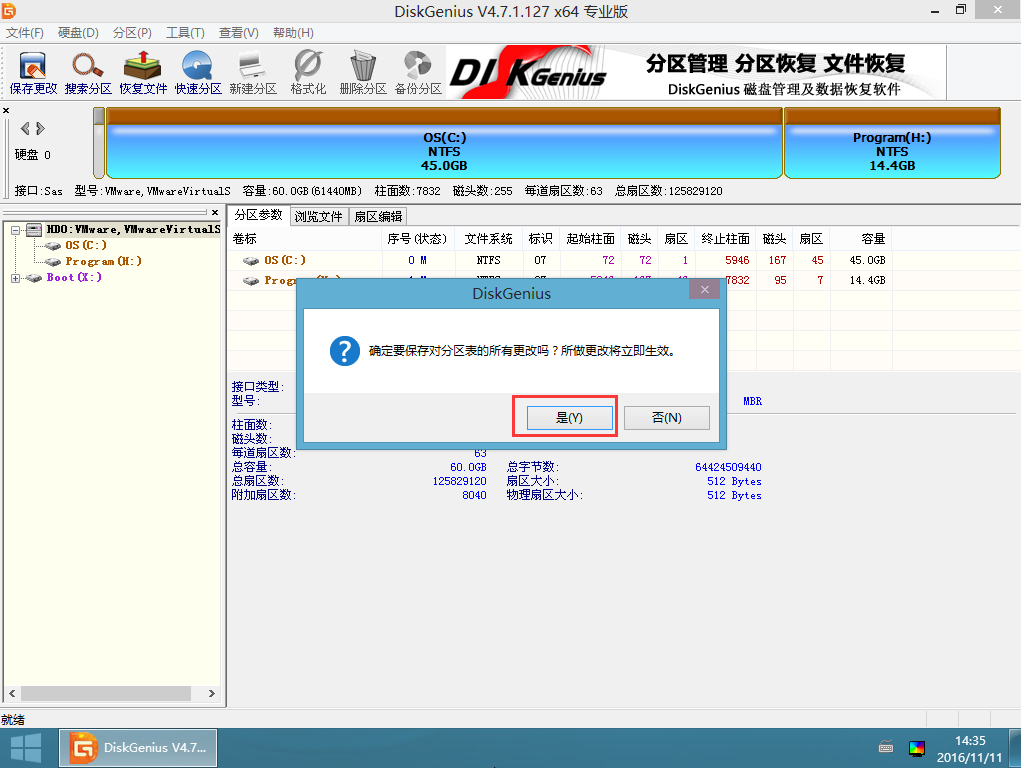
Task: Click the DiskGenius taskbar button
Action: pos(138,748)
